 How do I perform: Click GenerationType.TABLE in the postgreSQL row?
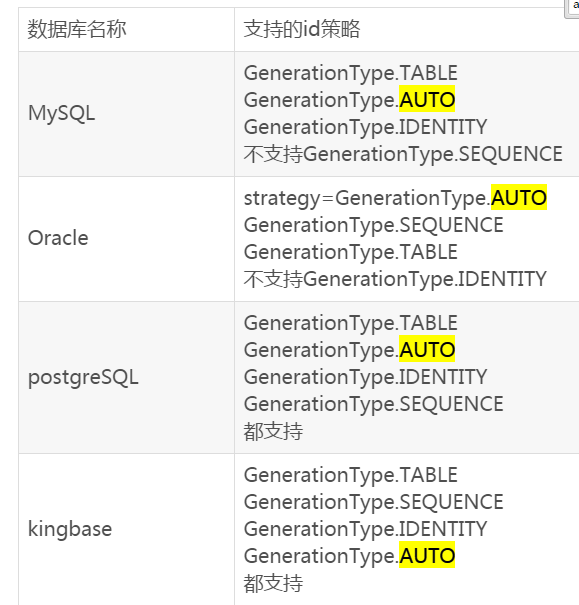(351, 323)
